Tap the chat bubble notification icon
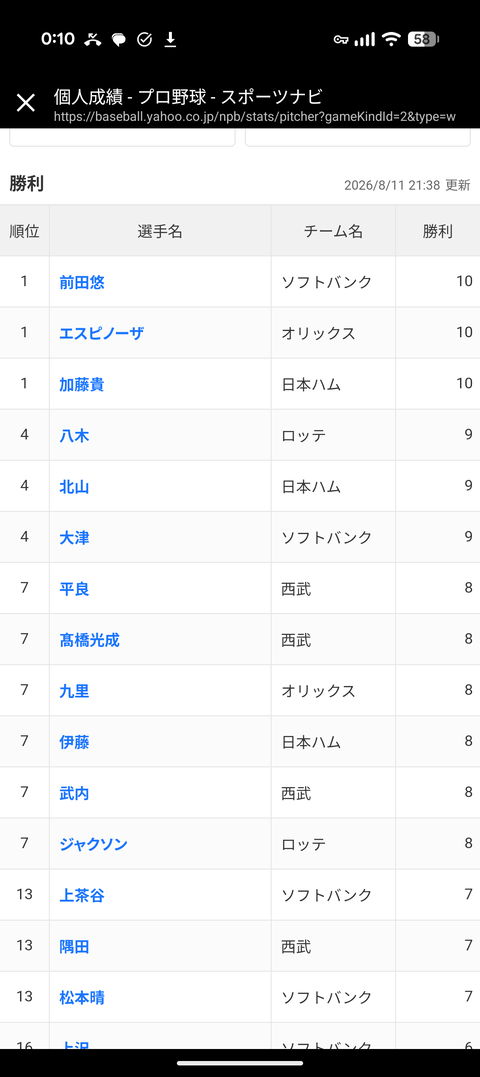Viewport: 480px width, 1077px height. pyautogui.click(x=119, y=40)
